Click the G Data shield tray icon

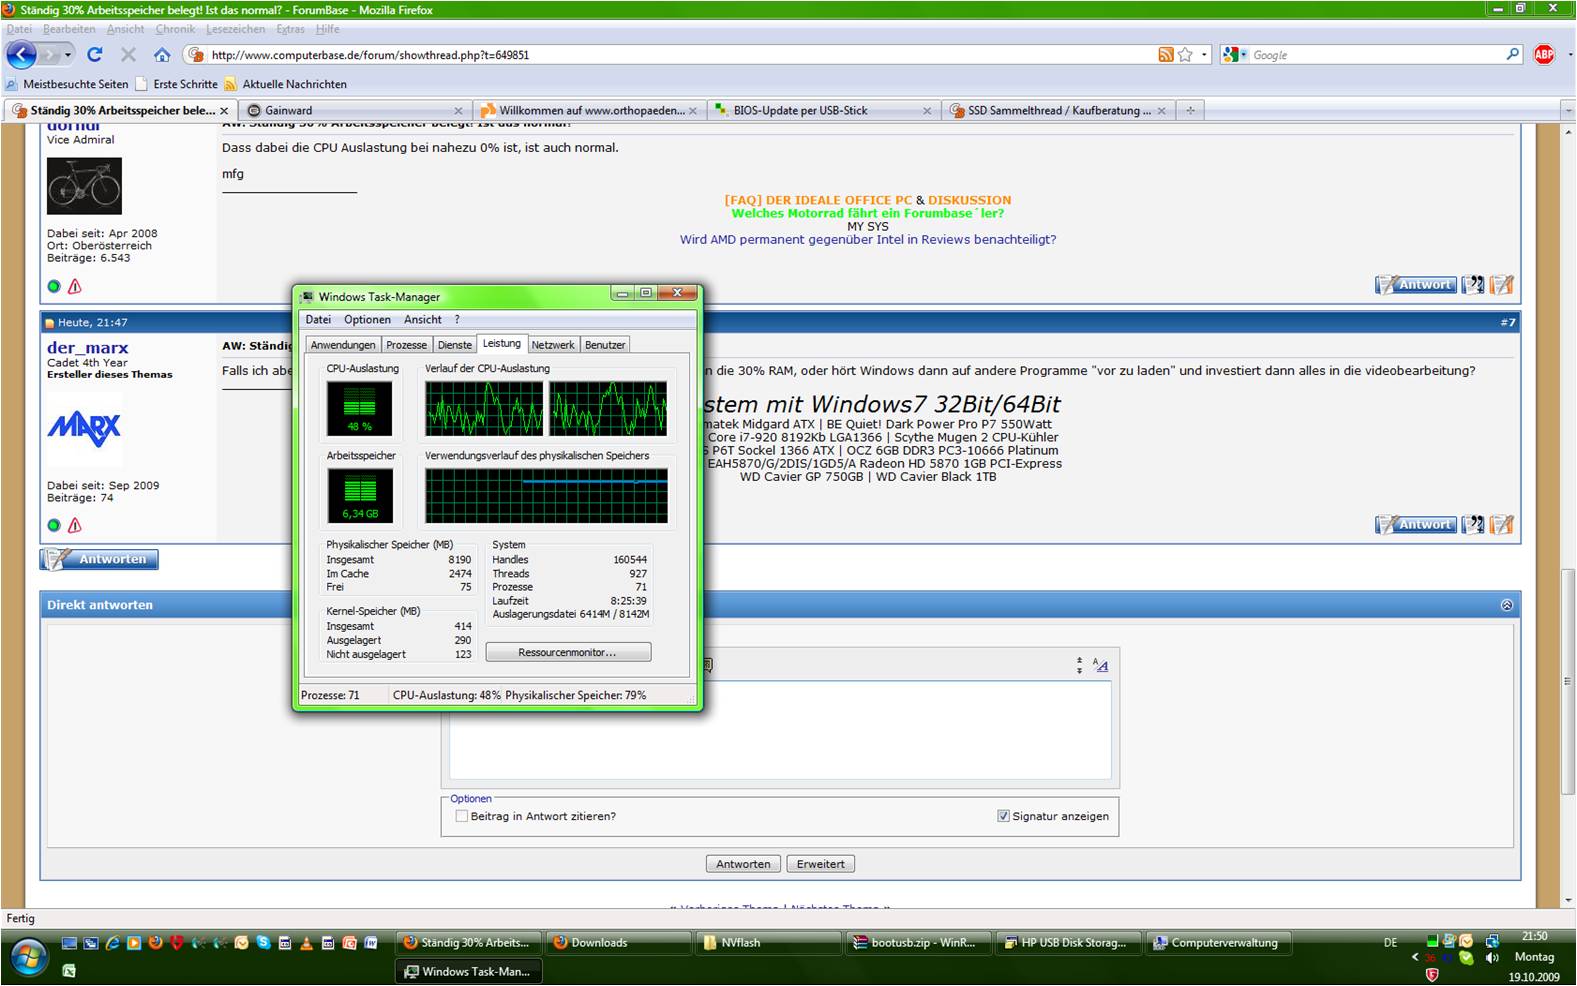pyautogui.click(x=1432, y=974)
